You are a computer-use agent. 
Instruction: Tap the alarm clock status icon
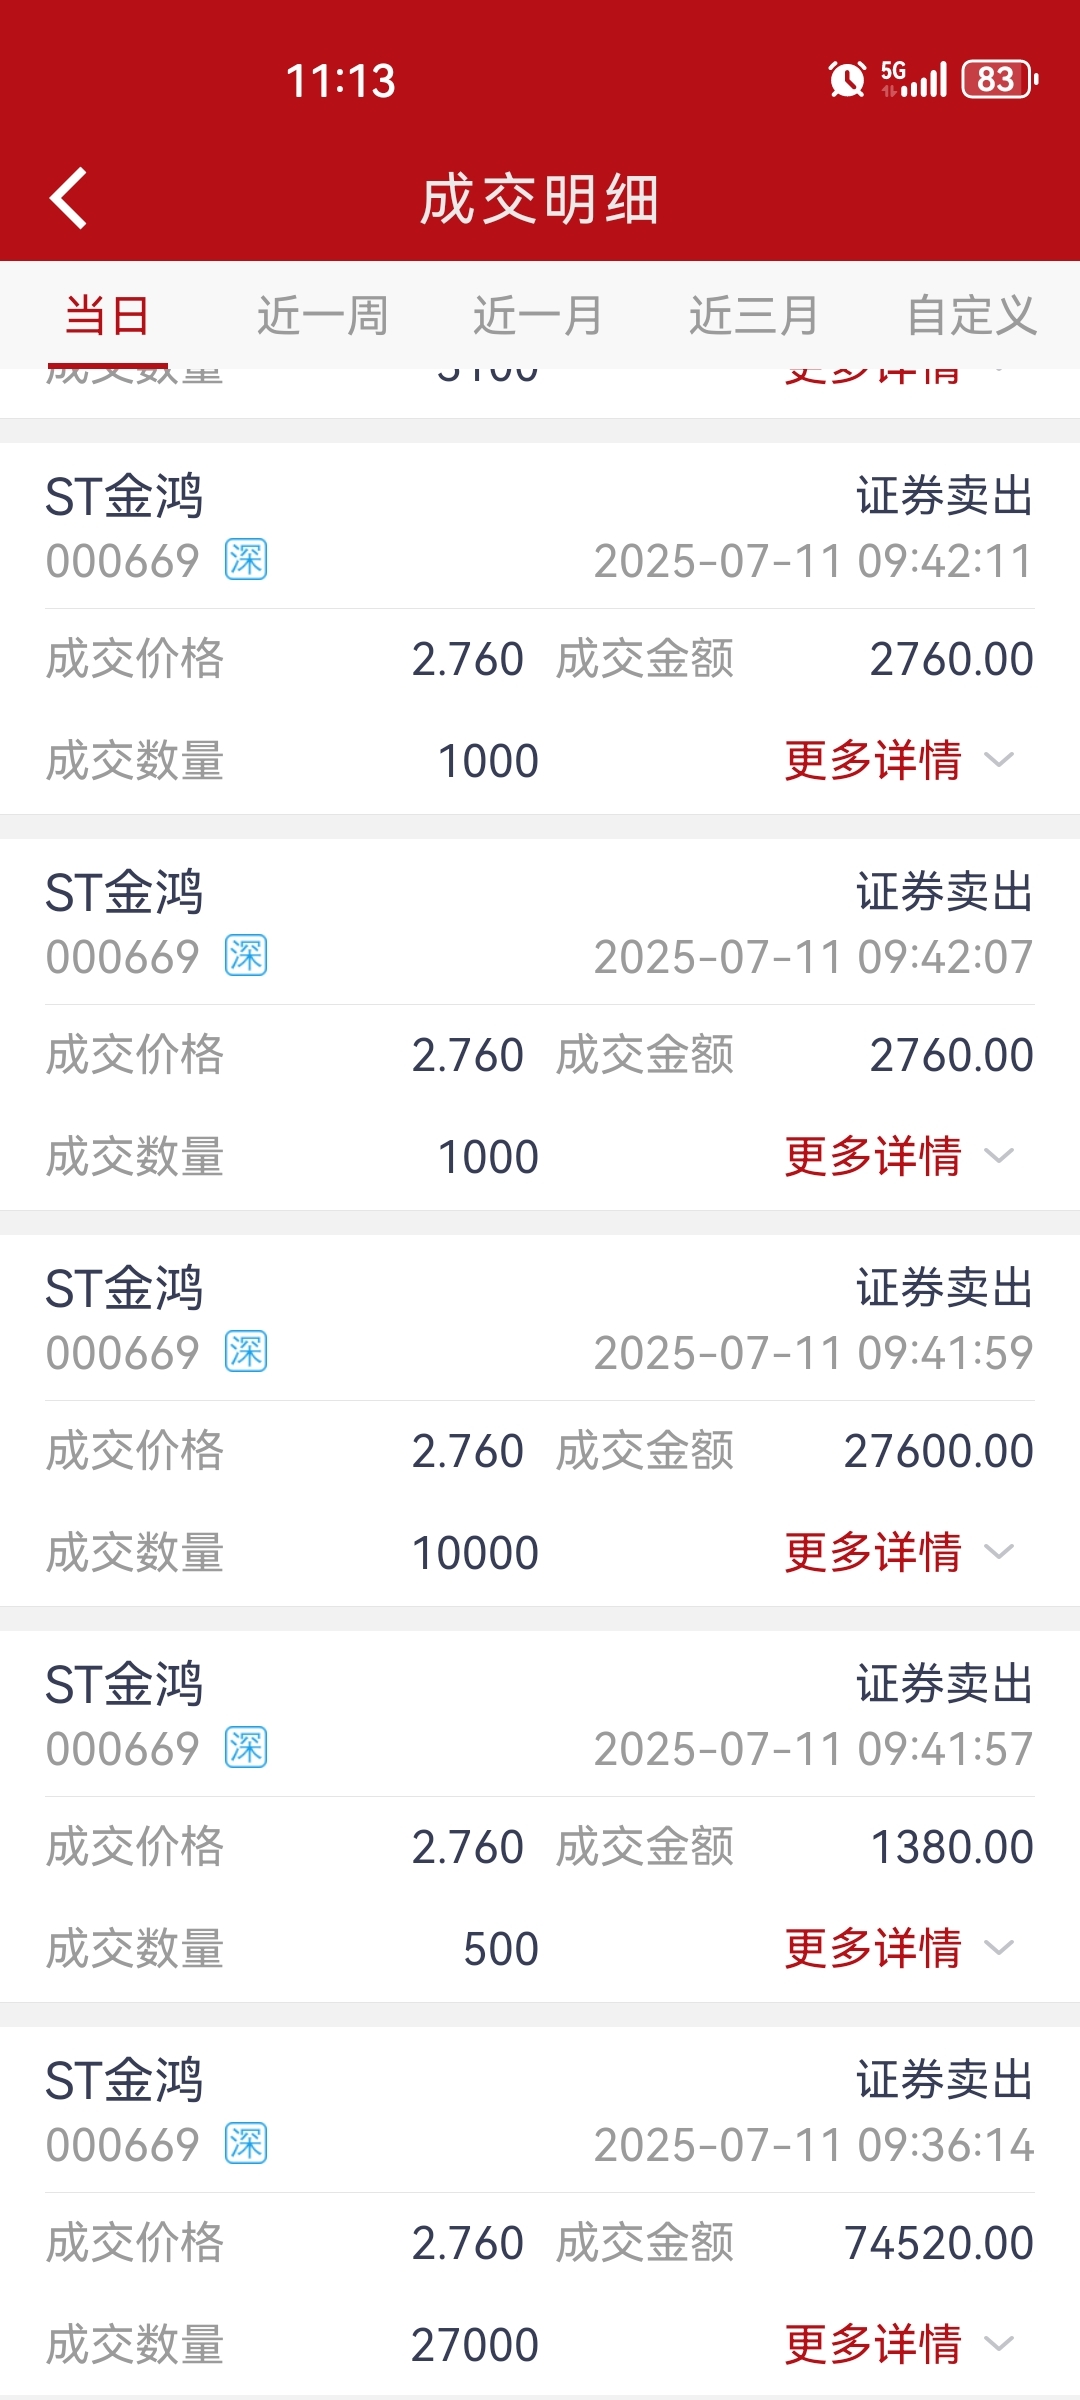click(847, 79)
